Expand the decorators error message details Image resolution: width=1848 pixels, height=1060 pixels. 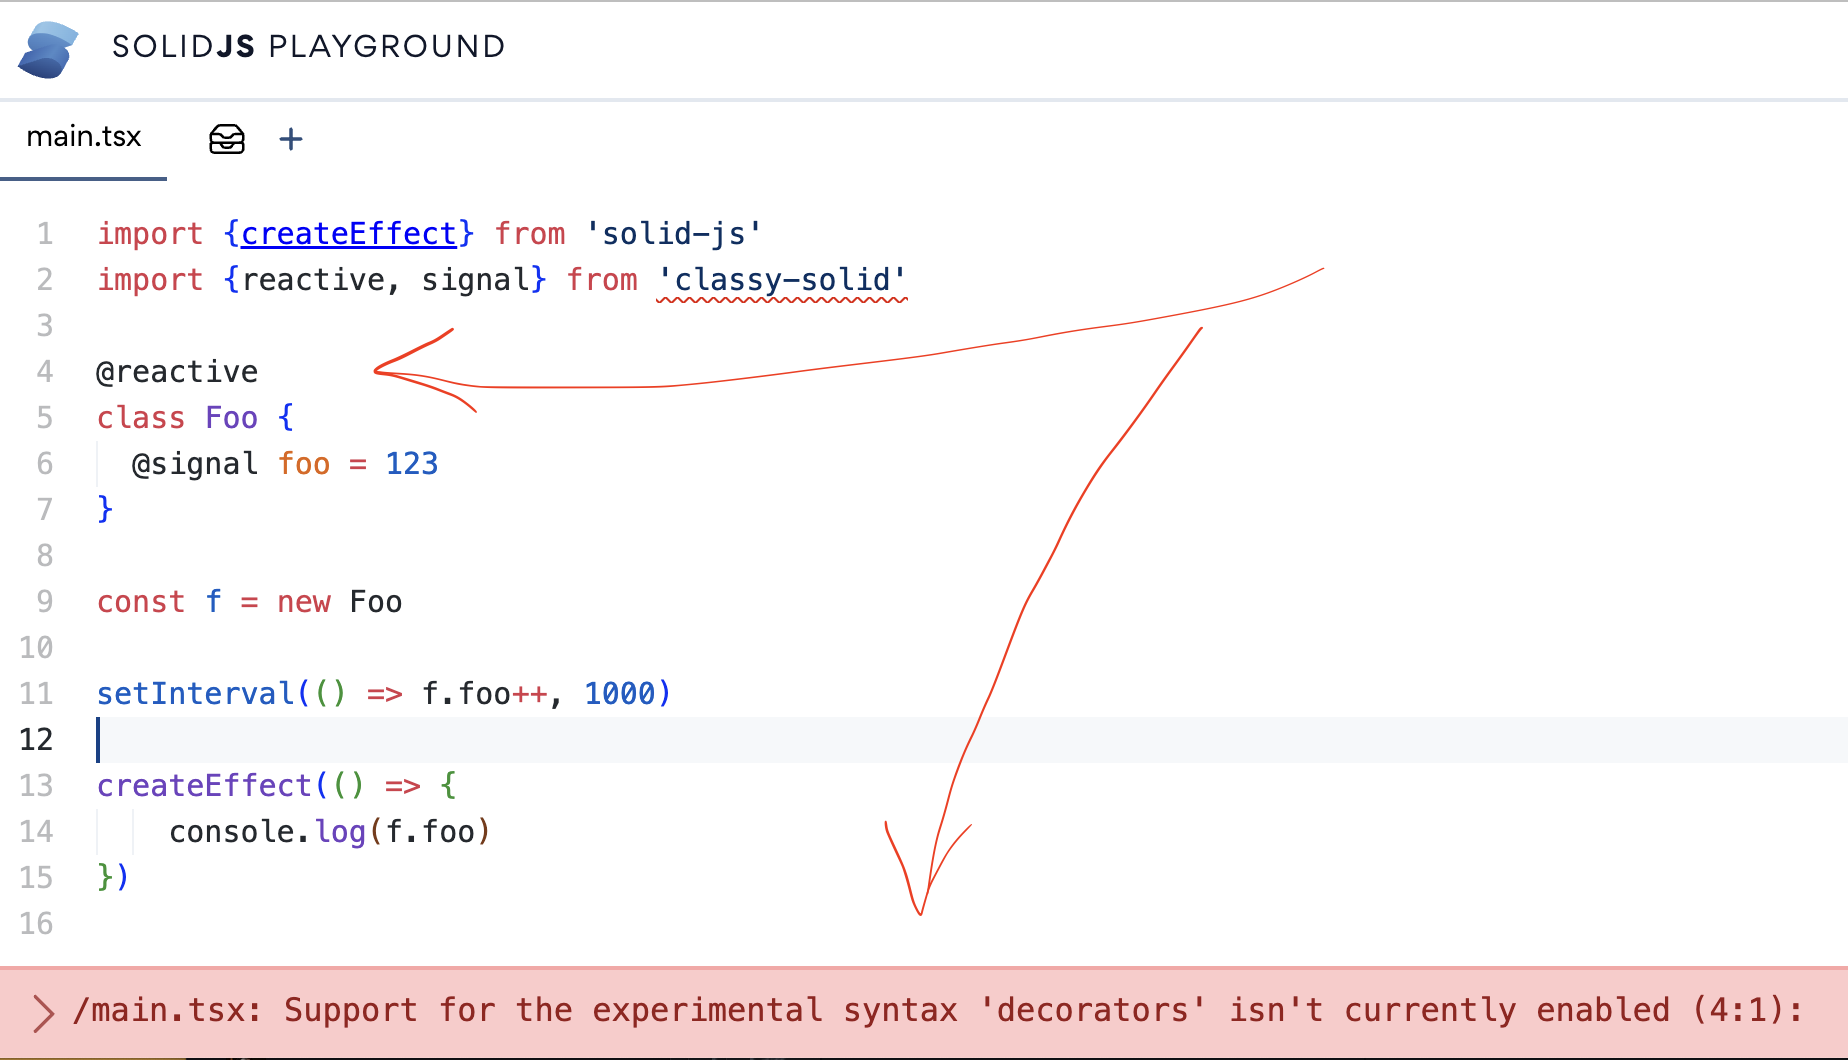click(42, 1012)
